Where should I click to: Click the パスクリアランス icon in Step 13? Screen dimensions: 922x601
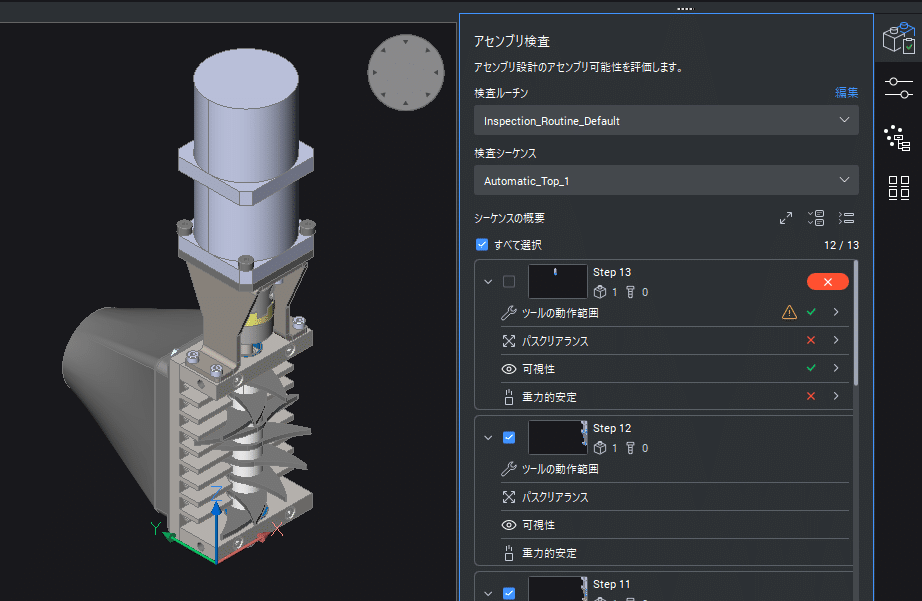tap(511, 339)
